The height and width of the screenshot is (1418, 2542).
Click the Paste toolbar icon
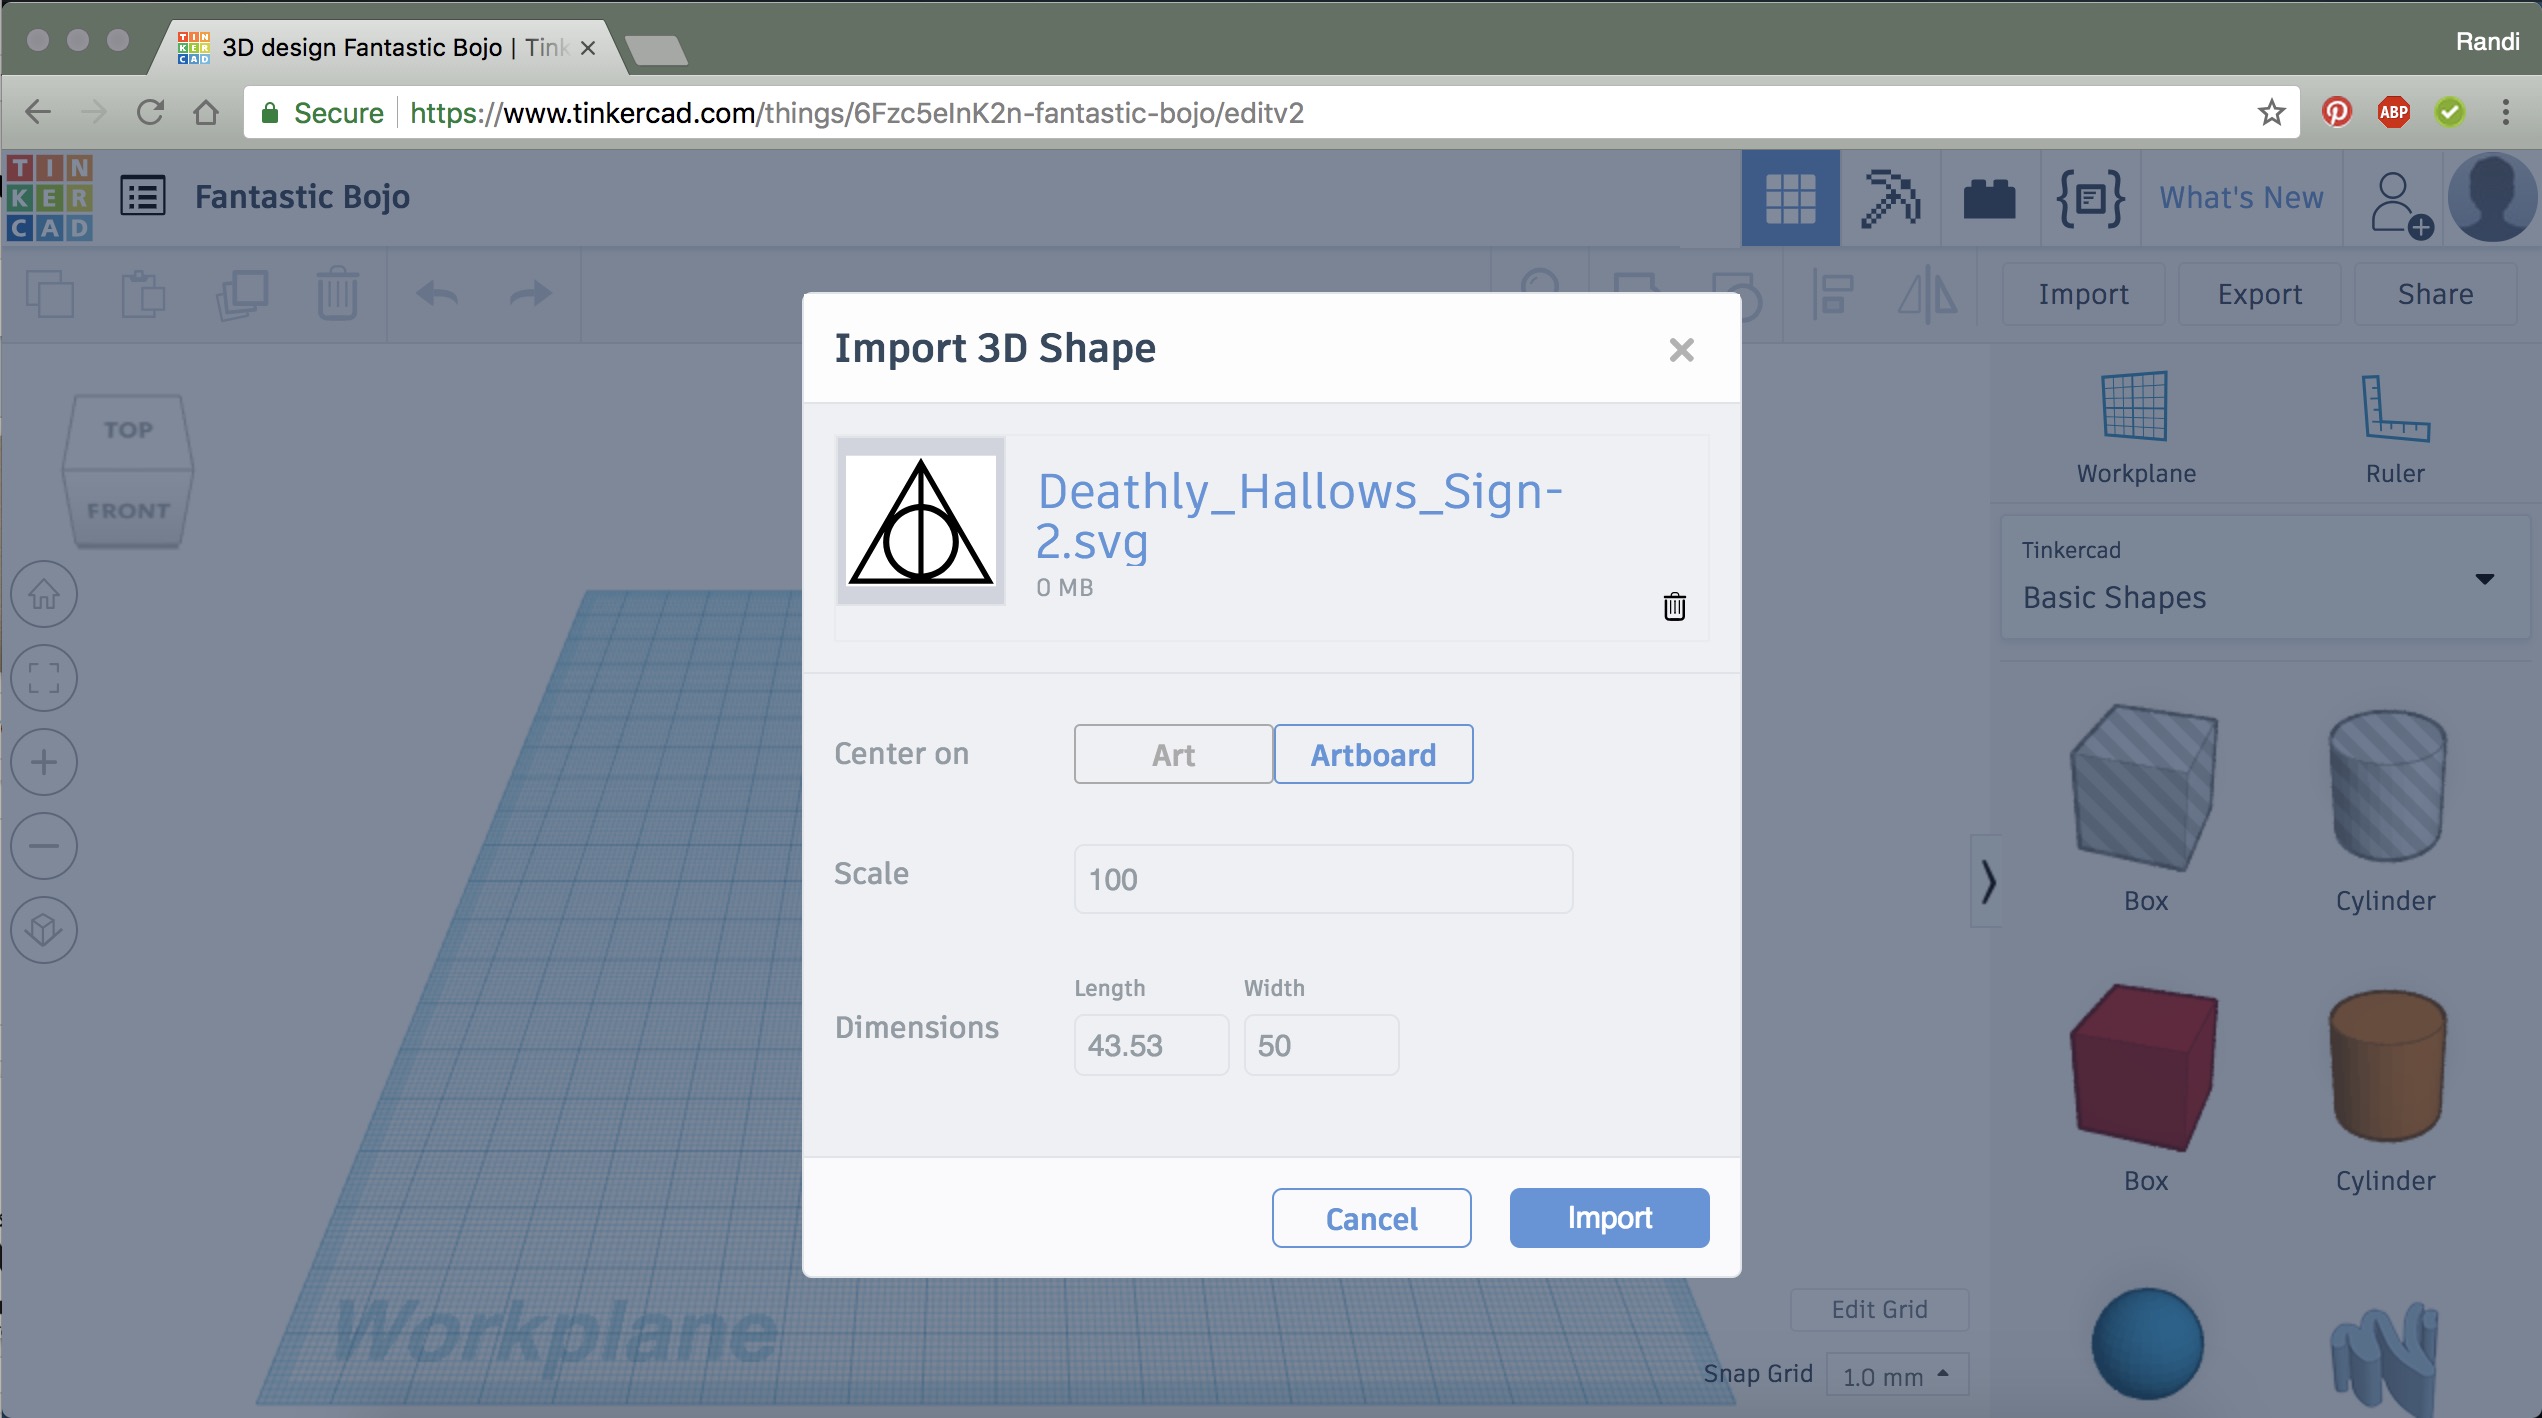[x=143, y=294]
